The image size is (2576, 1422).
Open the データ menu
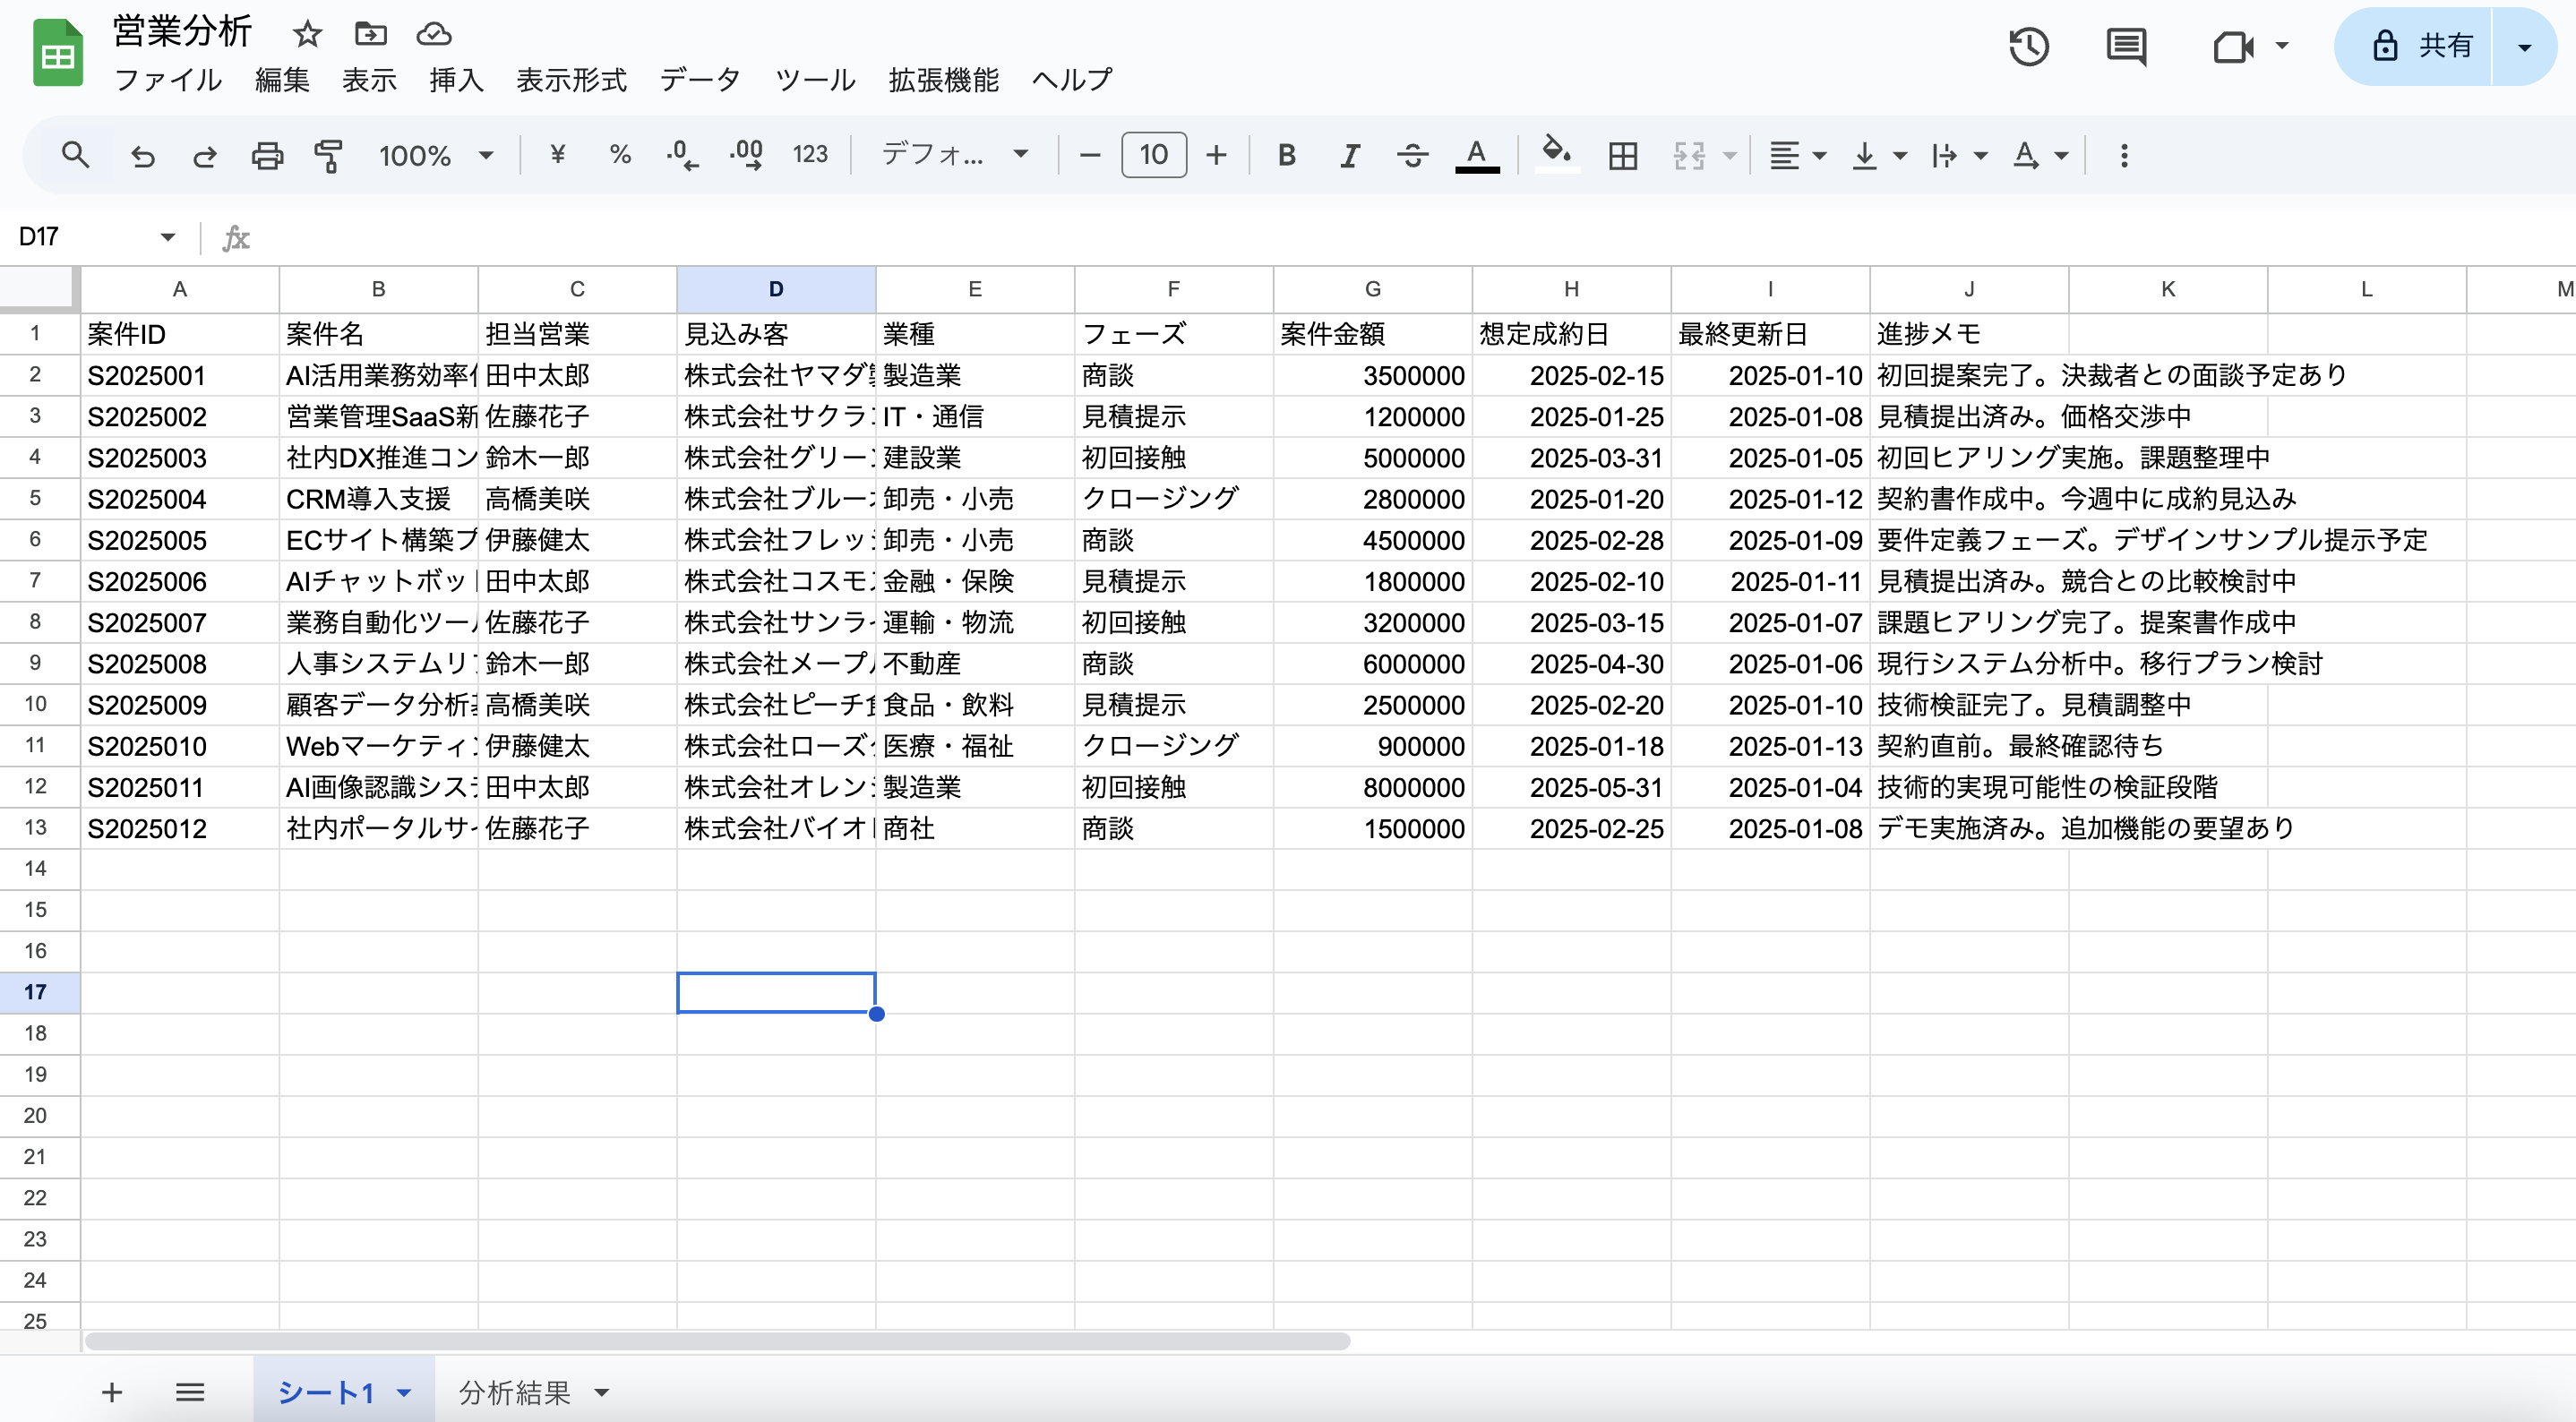[x=700, y=80]
